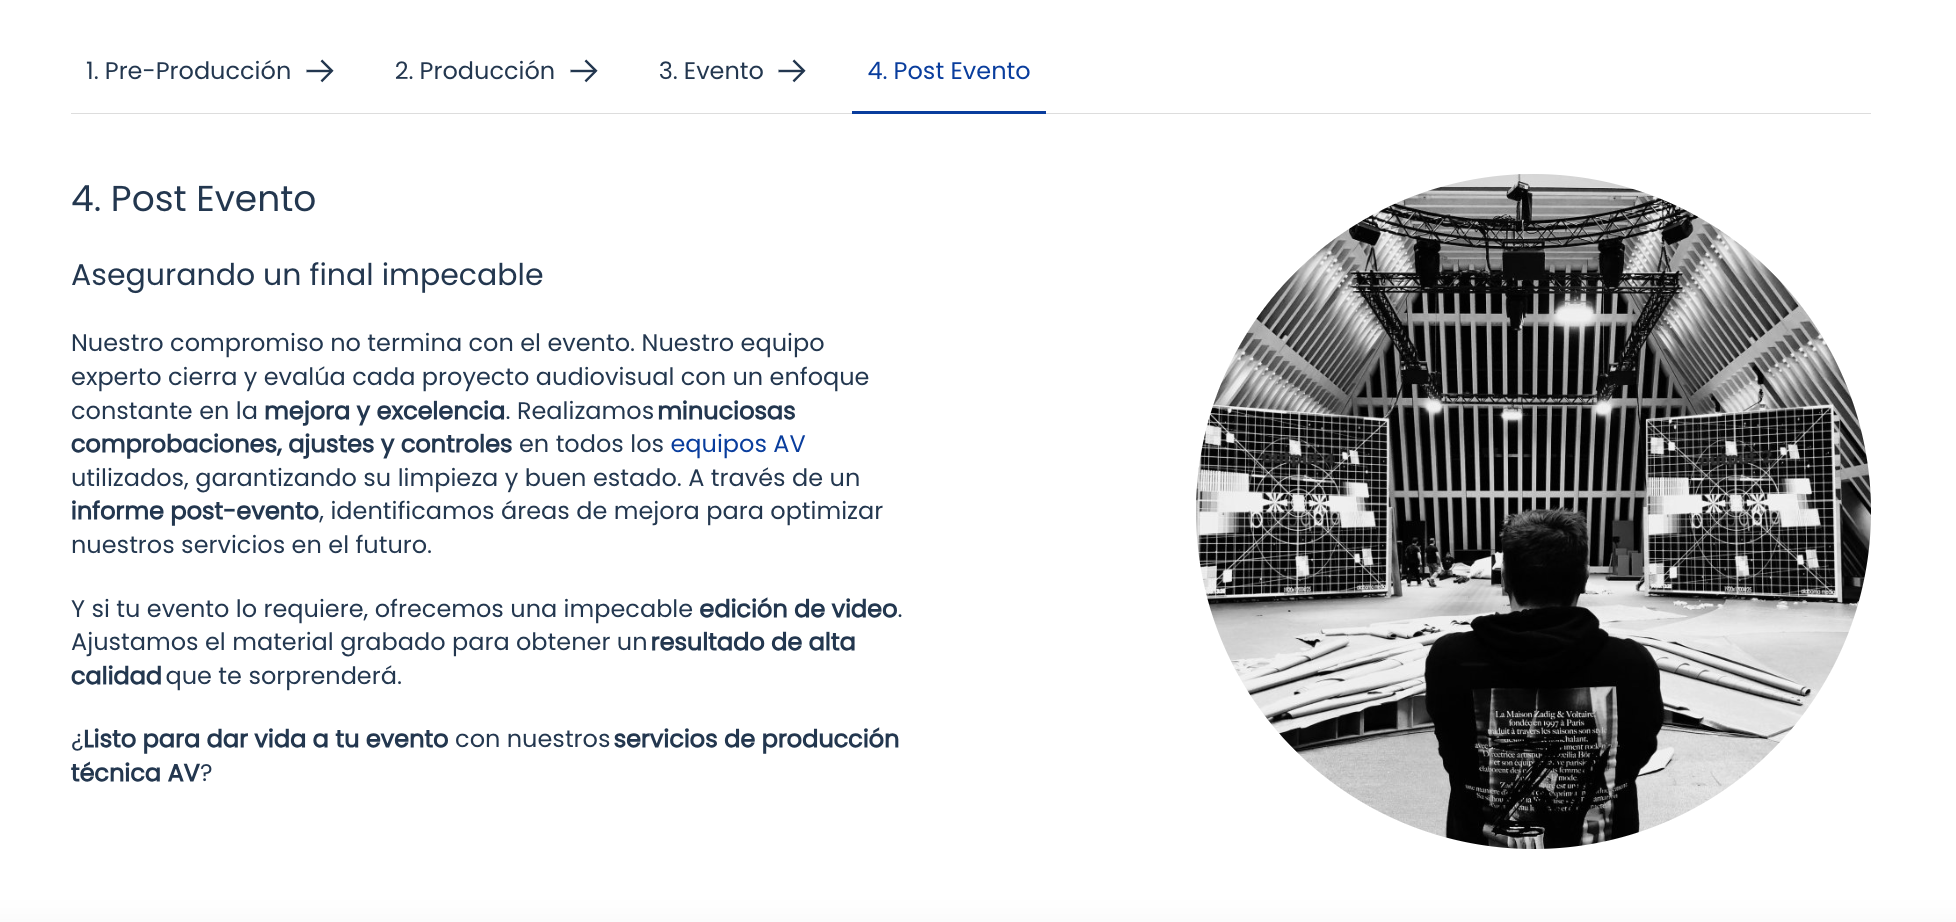The width and height of the screenshot is (1956, 922).
Task: Select the active 4. Post Evento tab
Action: tap(949, 71)
